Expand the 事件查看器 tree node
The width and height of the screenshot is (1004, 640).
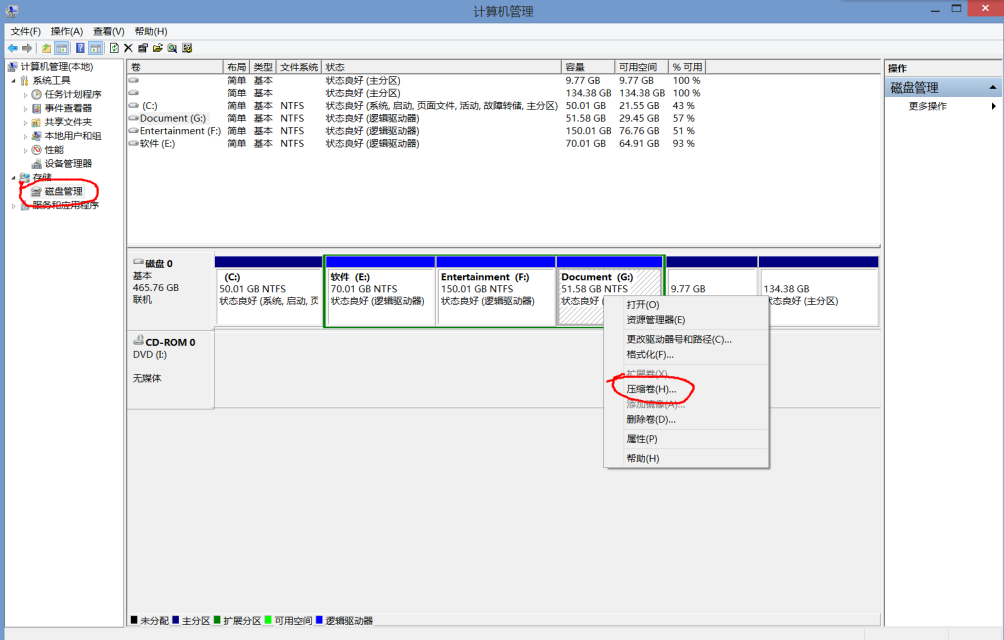coord(26,108)
